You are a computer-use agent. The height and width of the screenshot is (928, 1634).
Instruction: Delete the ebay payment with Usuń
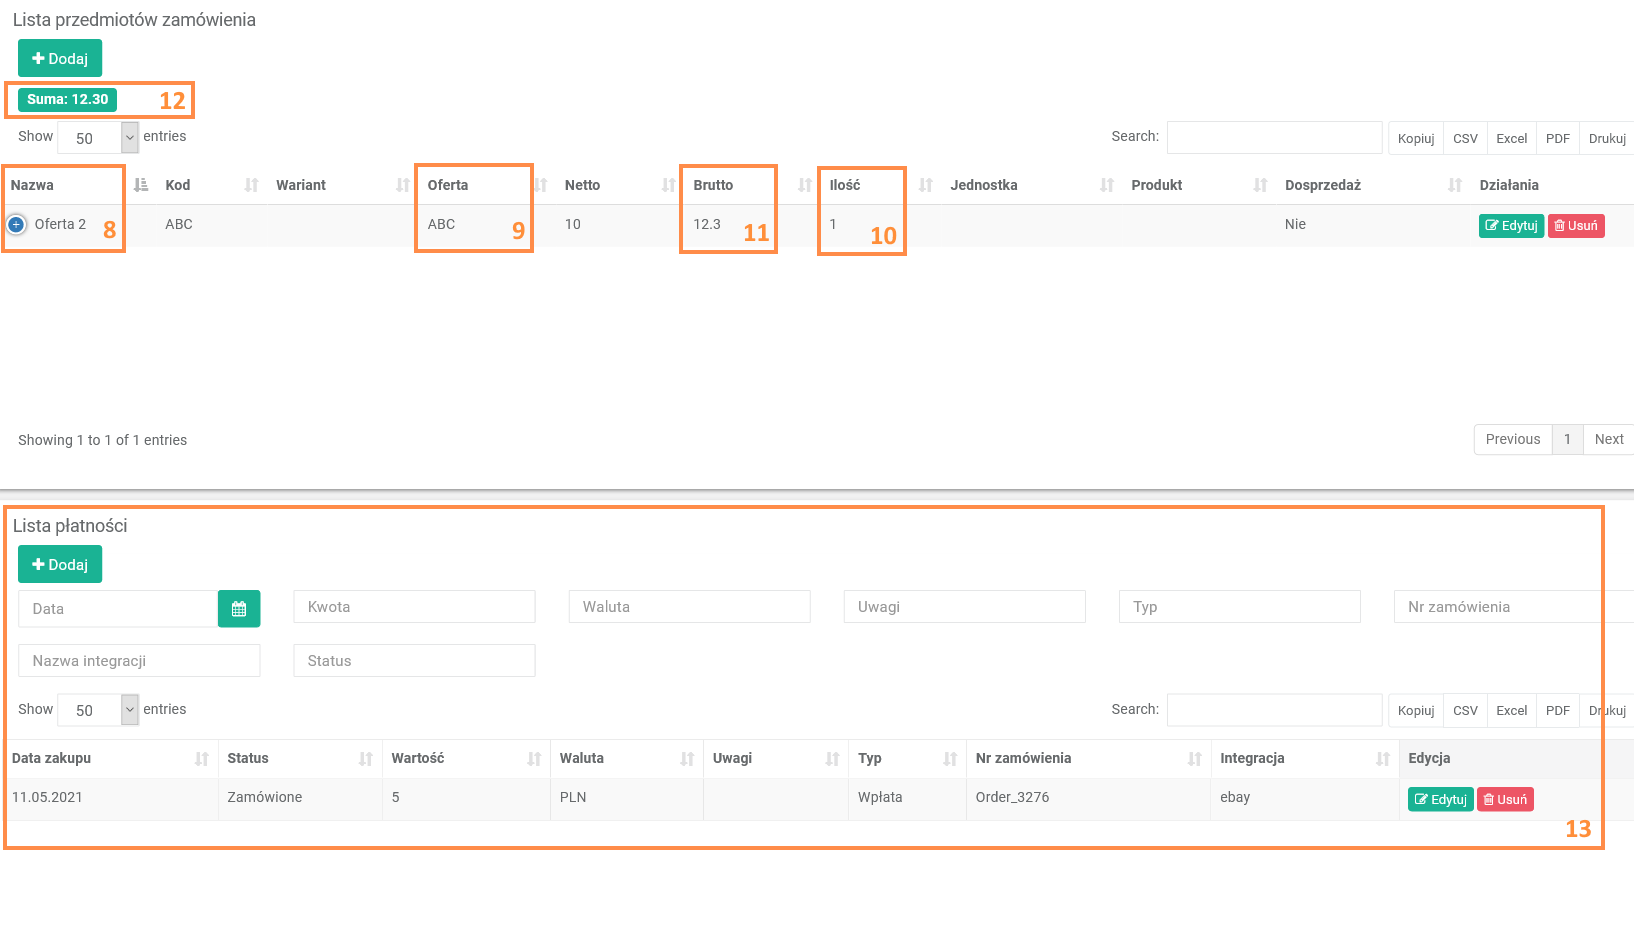pyautogui.click(x=1505, y=800)
